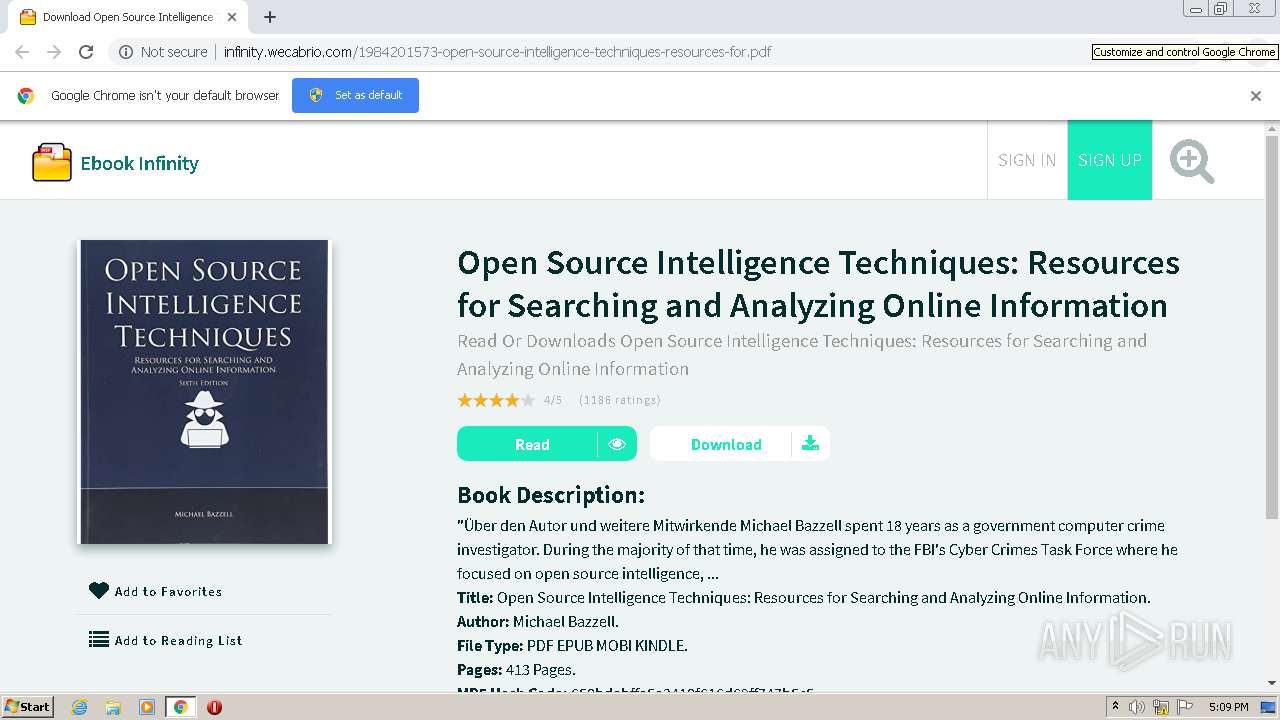Reload the page with the refresh icon

pyautogui.click(x=86, y=52)
